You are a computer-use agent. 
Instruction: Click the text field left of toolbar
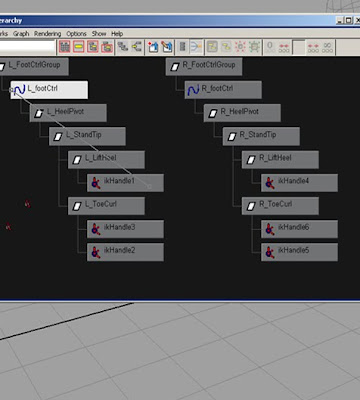(x=27, y=47)
